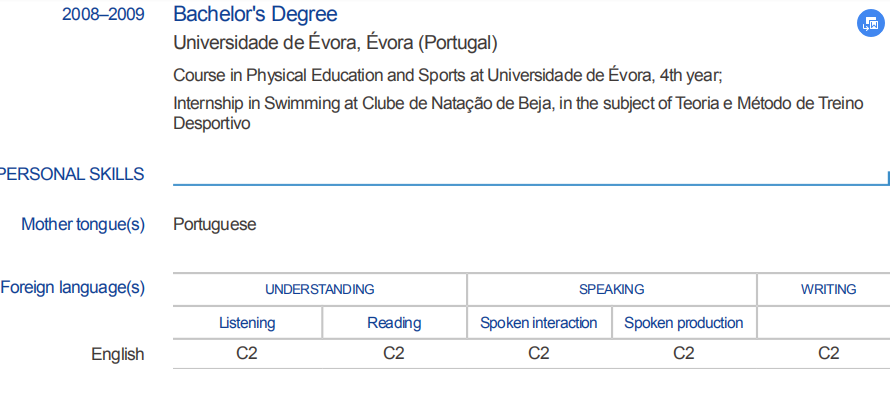Viewport: 890px width, 404px height.
Task: Click the WRITING column header
Action: click(828, 289)
